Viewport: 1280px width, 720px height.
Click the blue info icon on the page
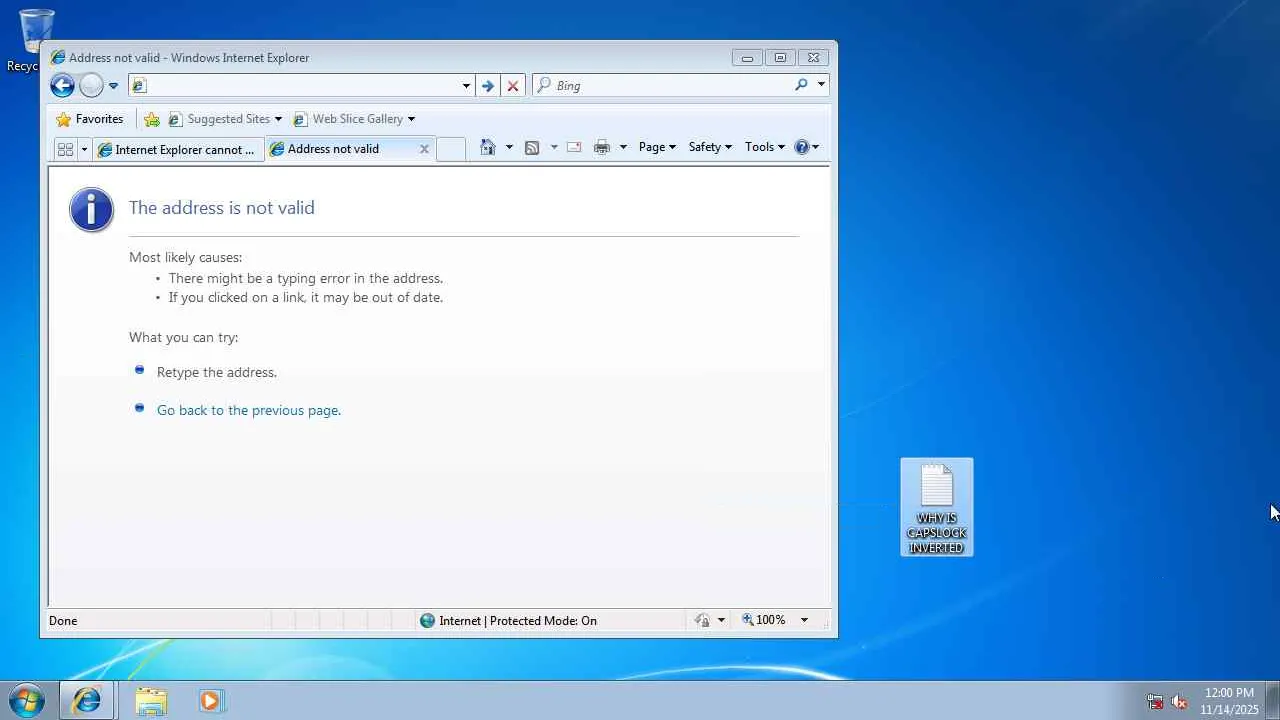91,209
